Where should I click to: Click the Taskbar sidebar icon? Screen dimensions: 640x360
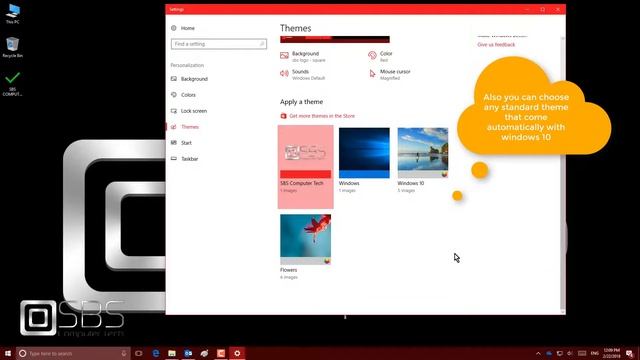tap(174, 159)
